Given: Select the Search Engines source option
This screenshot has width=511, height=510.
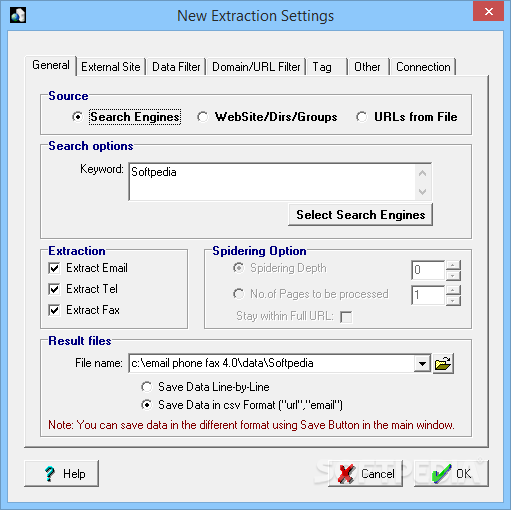Looking at the screenshot, I should (126, 117).
